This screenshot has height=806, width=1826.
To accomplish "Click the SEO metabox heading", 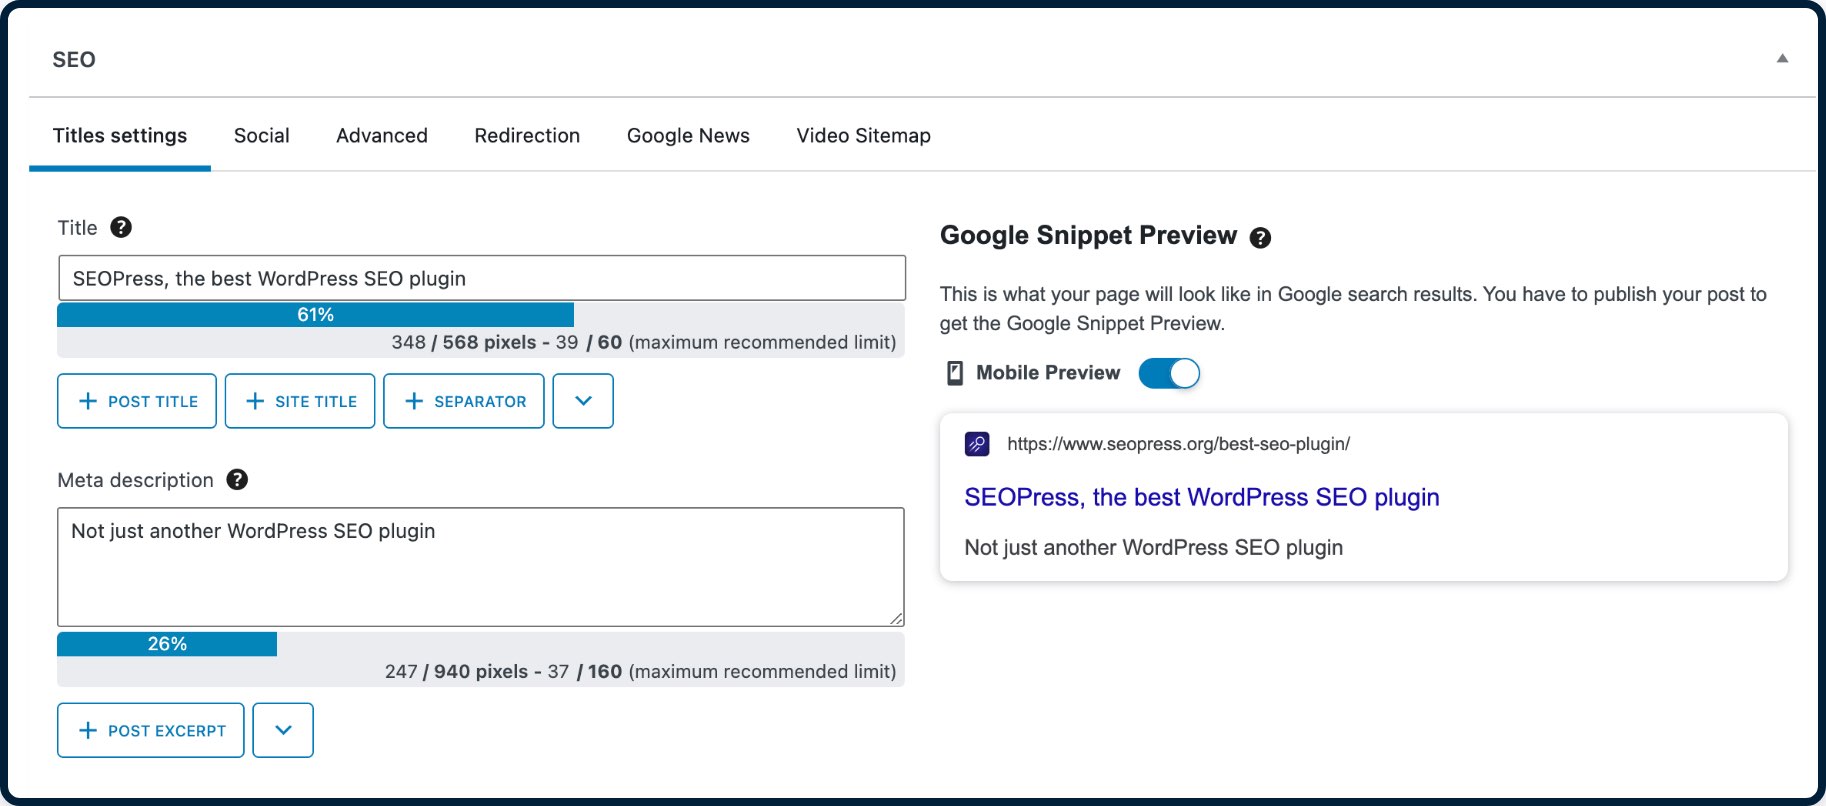I will click(x=74, y=59).
